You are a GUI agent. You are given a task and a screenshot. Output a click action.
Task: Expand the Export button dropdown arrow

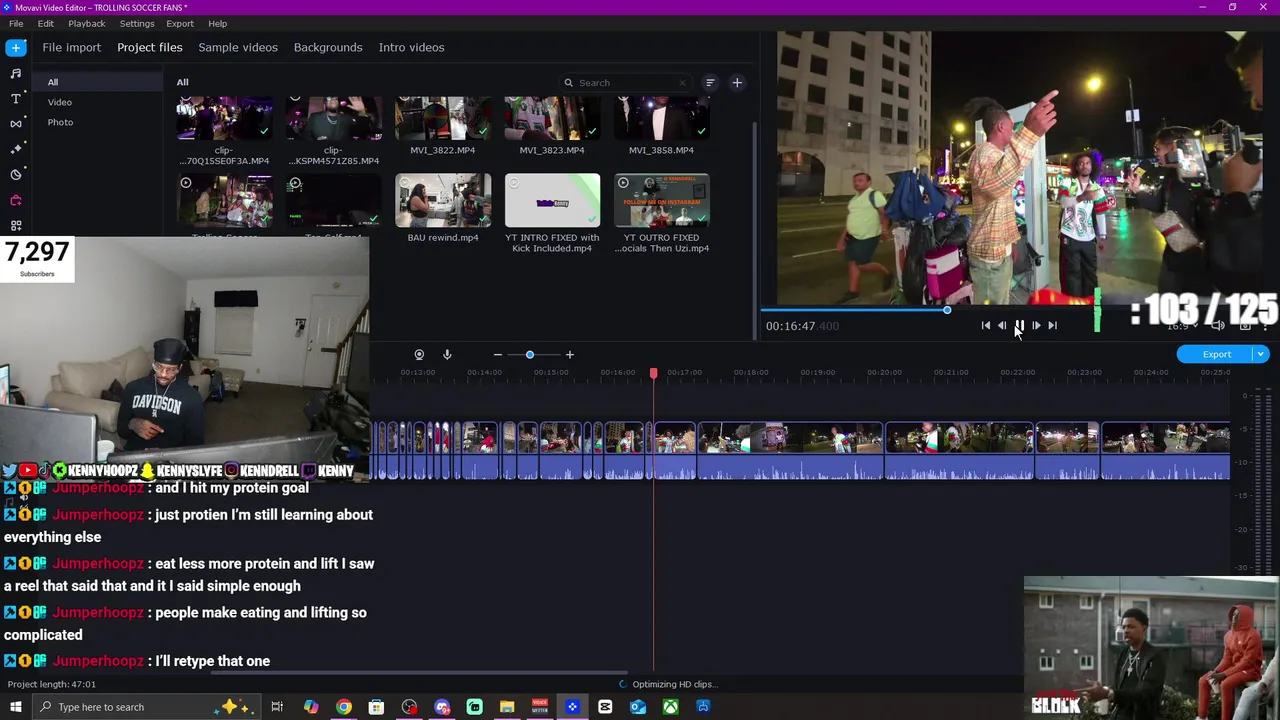[1261, 354]
